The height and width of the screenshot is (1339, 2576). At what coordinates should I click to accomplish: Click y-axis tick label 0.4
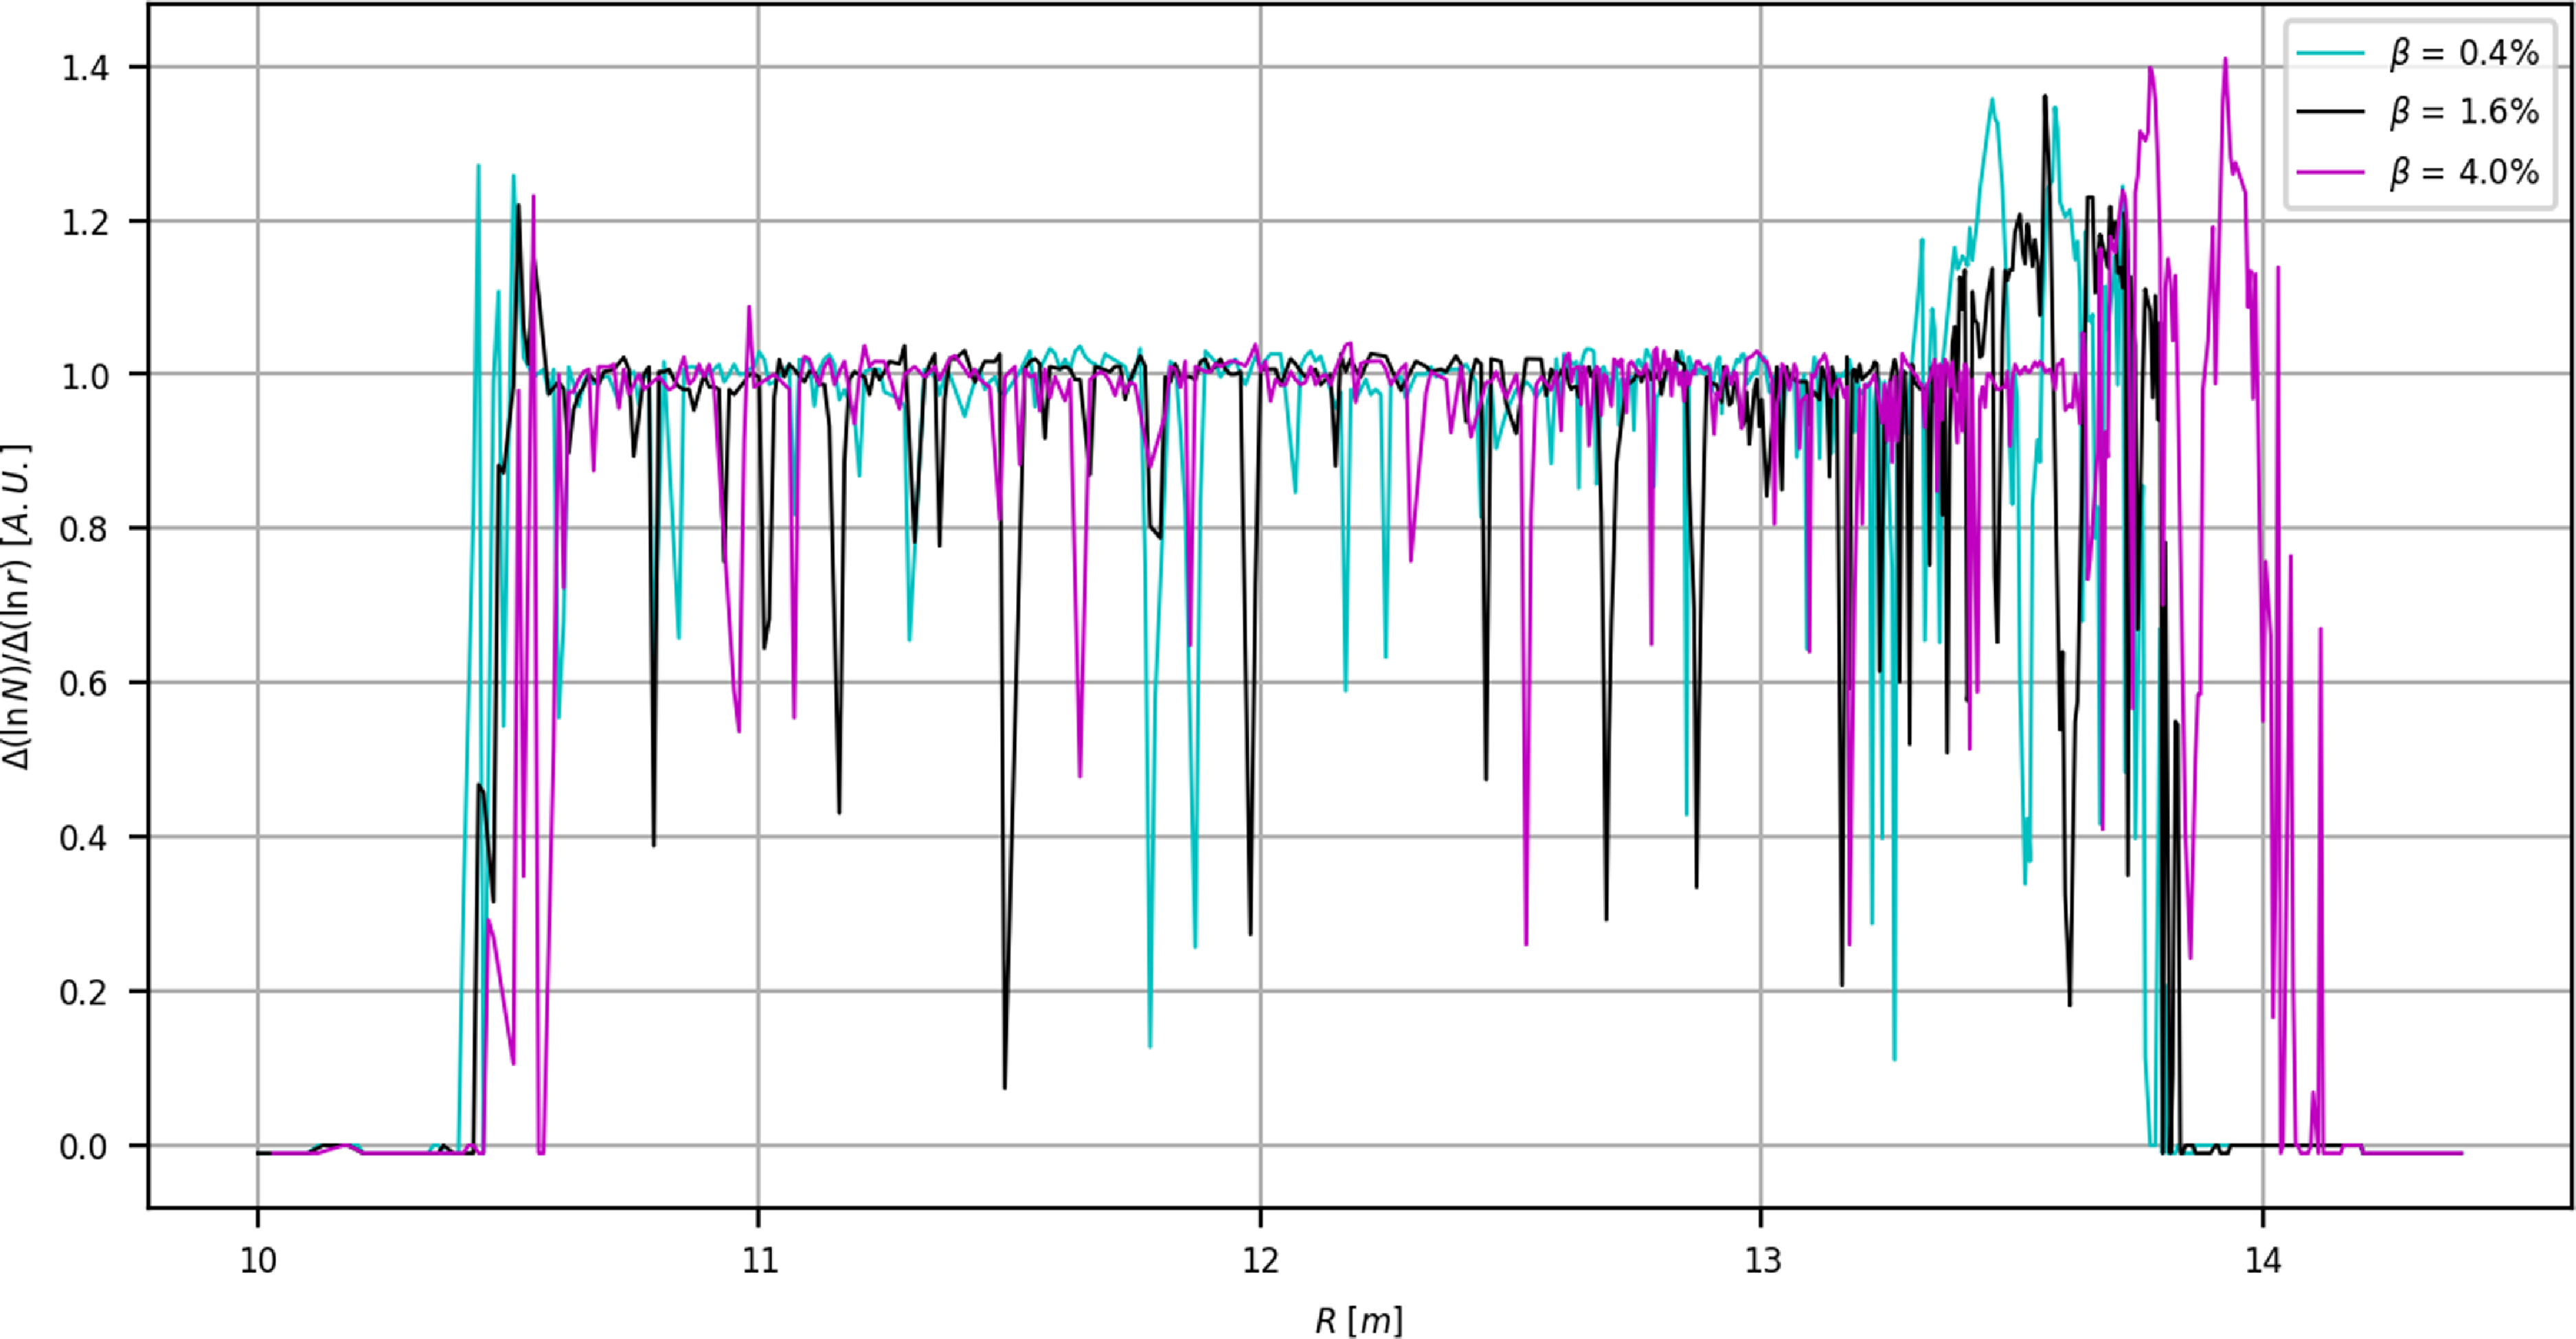coord(85,838)
